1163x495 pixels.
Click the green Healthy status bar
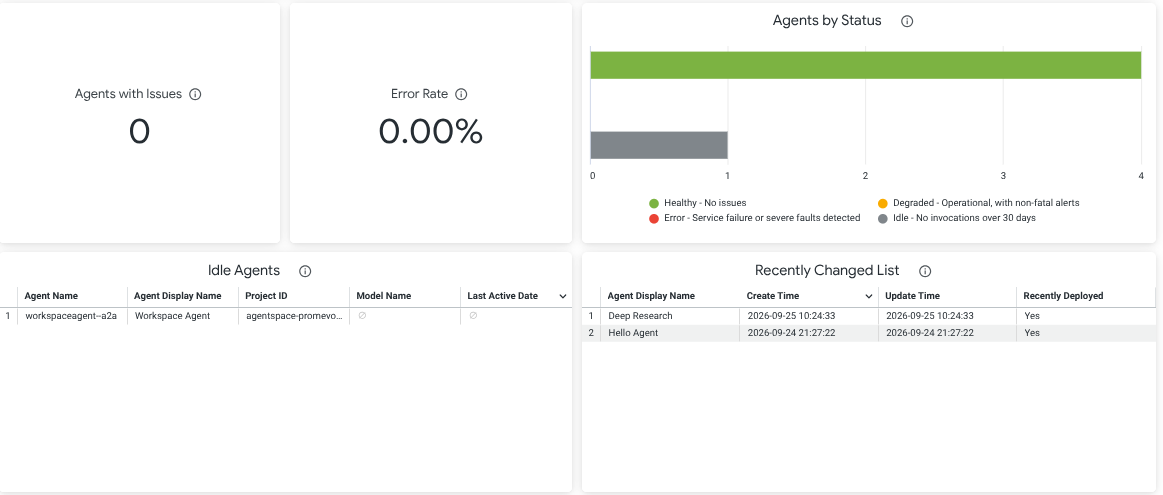click(866, 65)
